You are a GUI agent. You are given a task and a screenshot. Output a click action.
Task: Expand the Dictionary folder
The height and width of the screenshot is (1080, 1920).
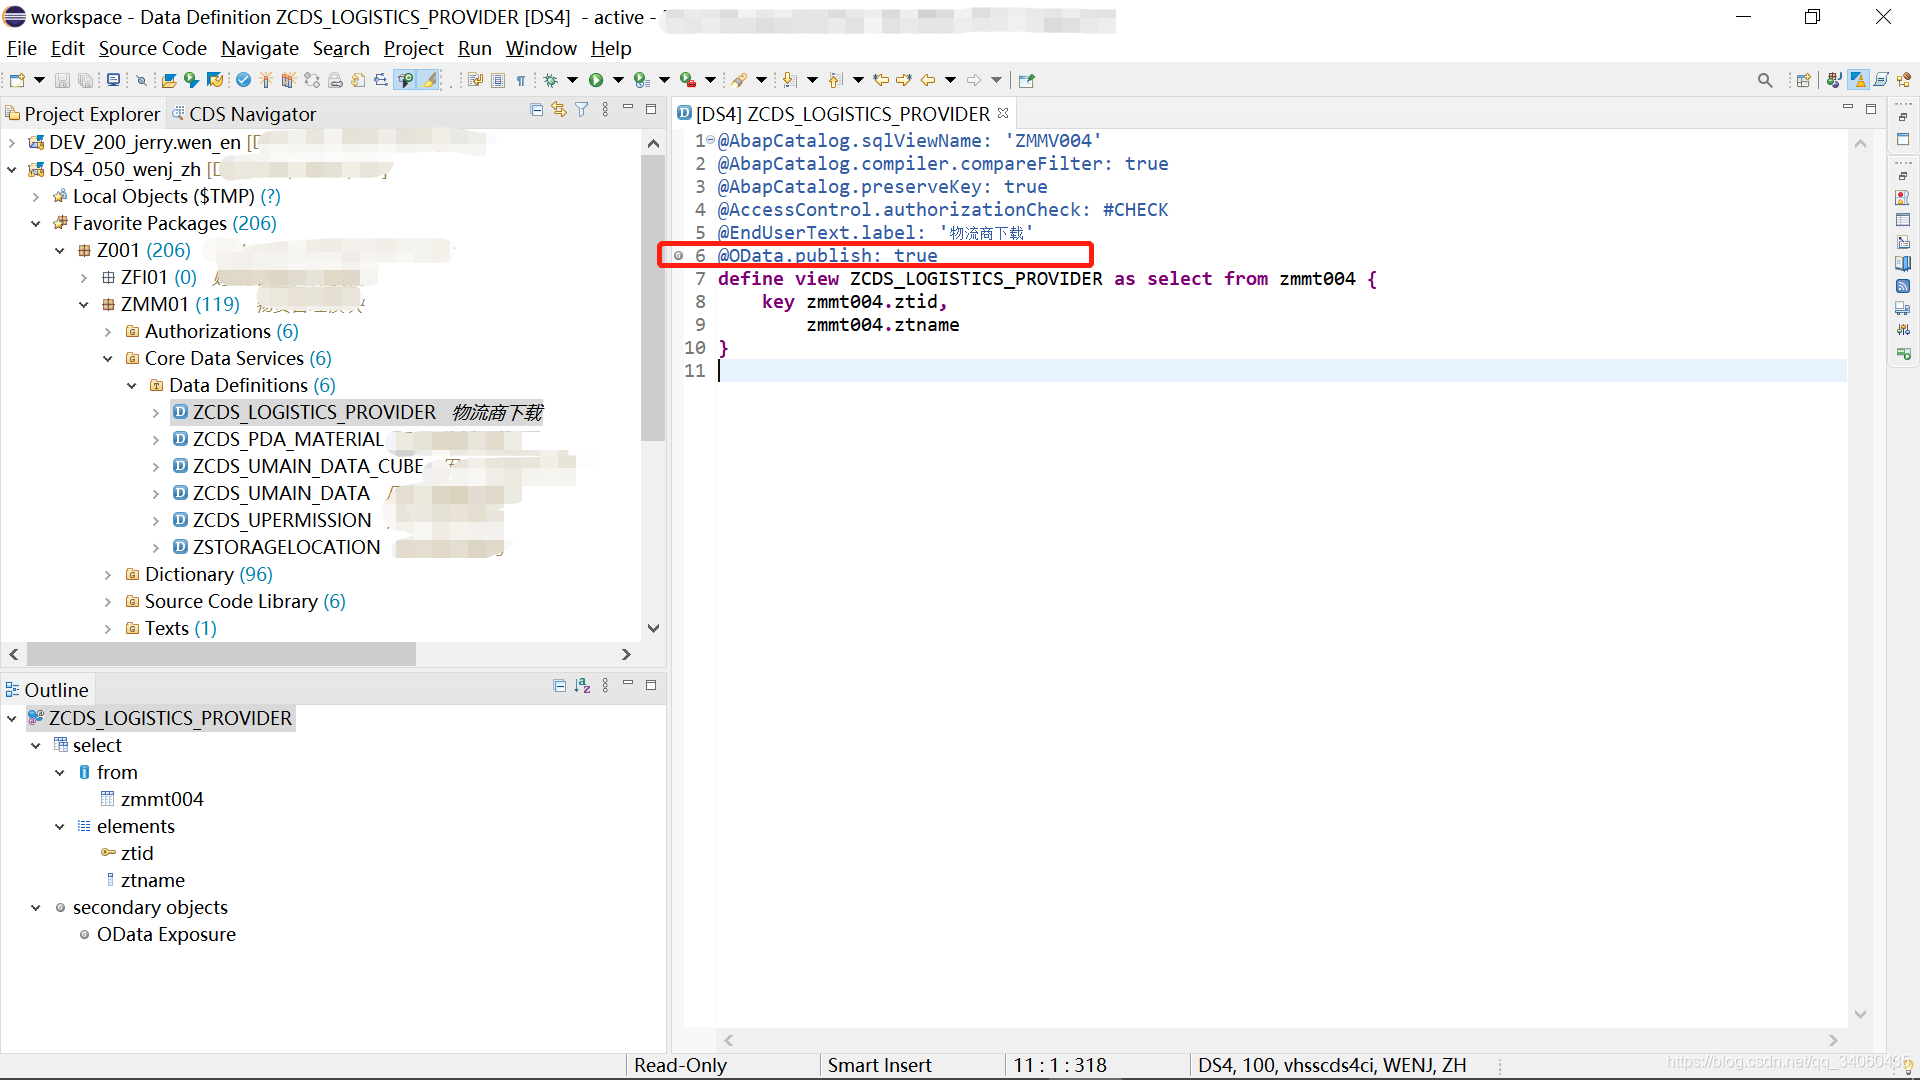[108, 575]
